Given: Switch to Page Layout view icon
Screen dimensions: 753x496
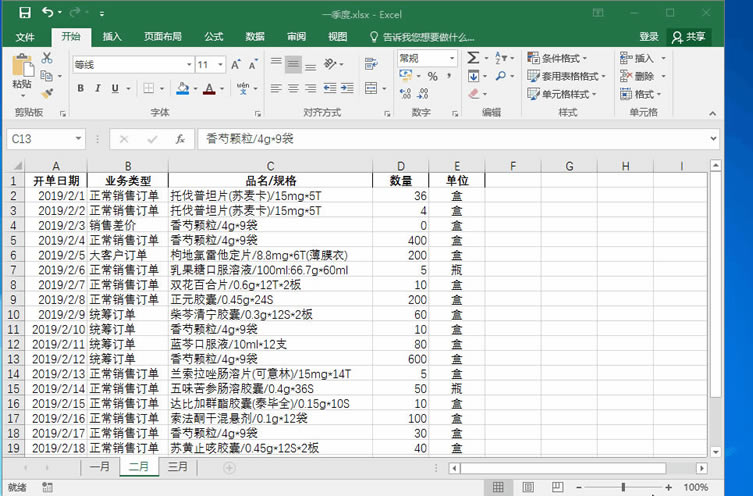Looking at the screenshot, I should (528, 487).
